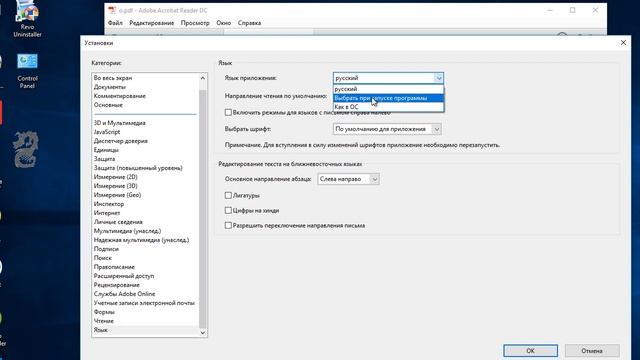Image resolution: width=640 pixels, height=360 pixels.
Task: Open the Редактирование menu
Action: click(151, 23)
